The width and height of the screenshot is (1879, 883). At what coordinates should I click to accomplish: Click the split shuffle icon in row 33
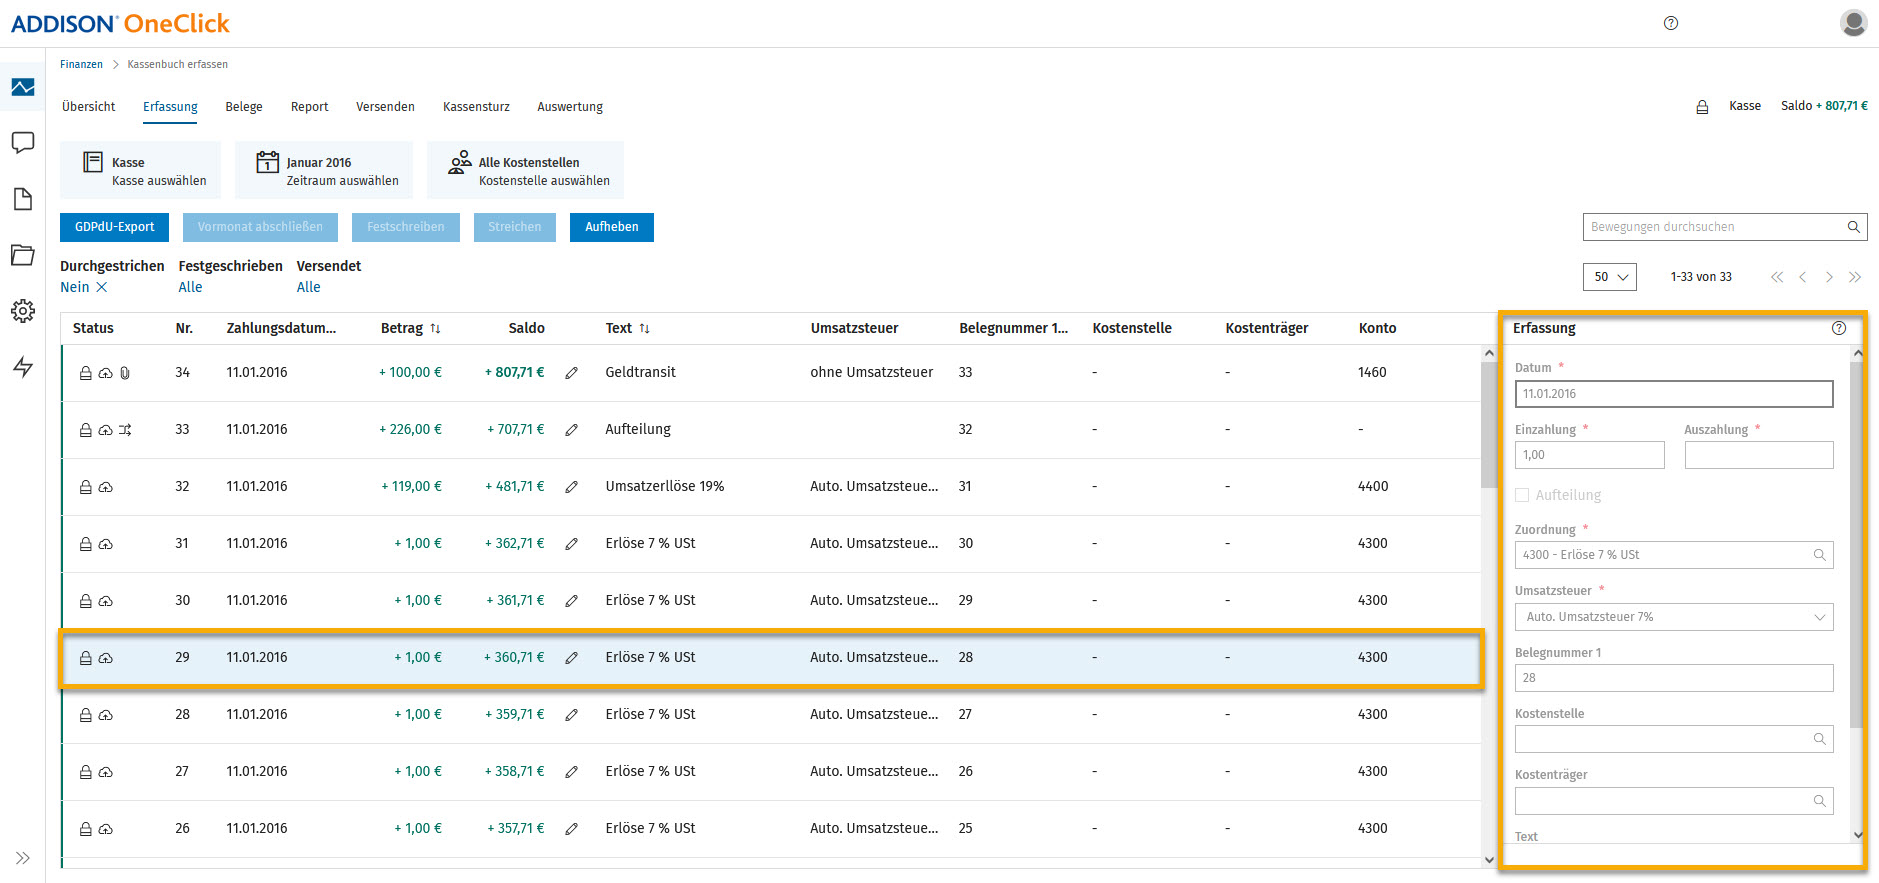[x=125, y=430]
